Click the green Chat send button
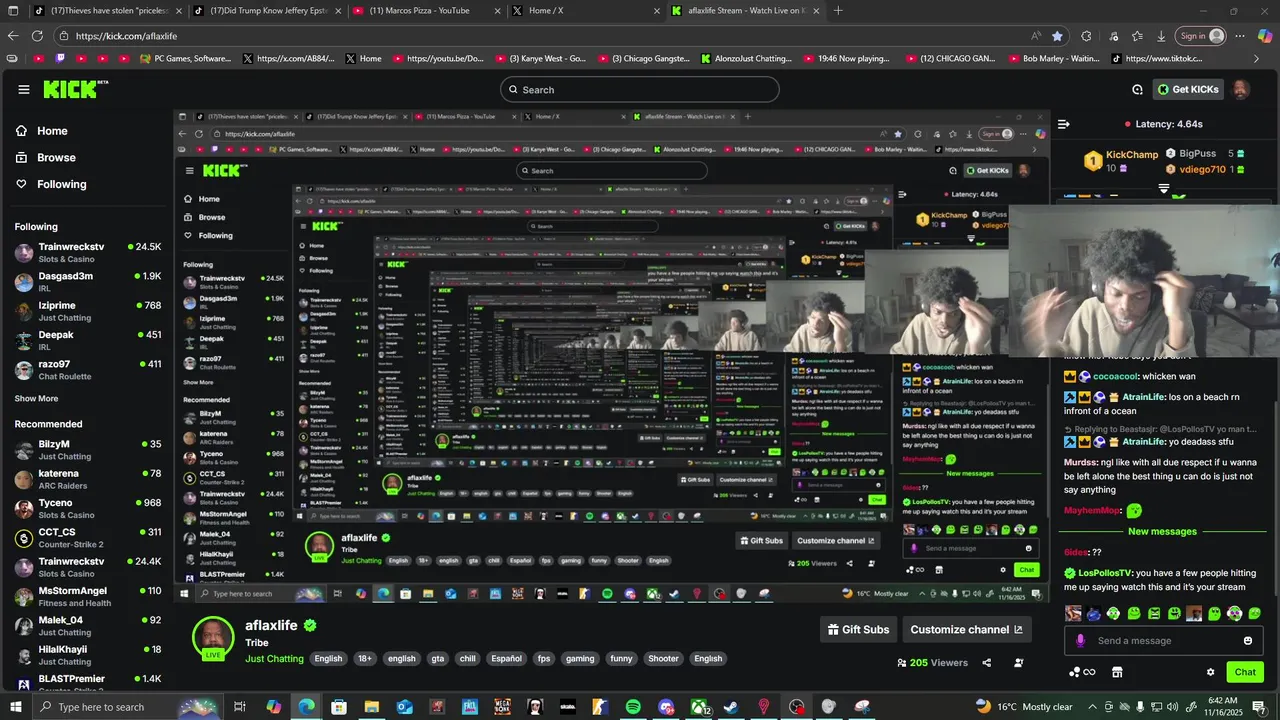 [x=1245, y=672]
